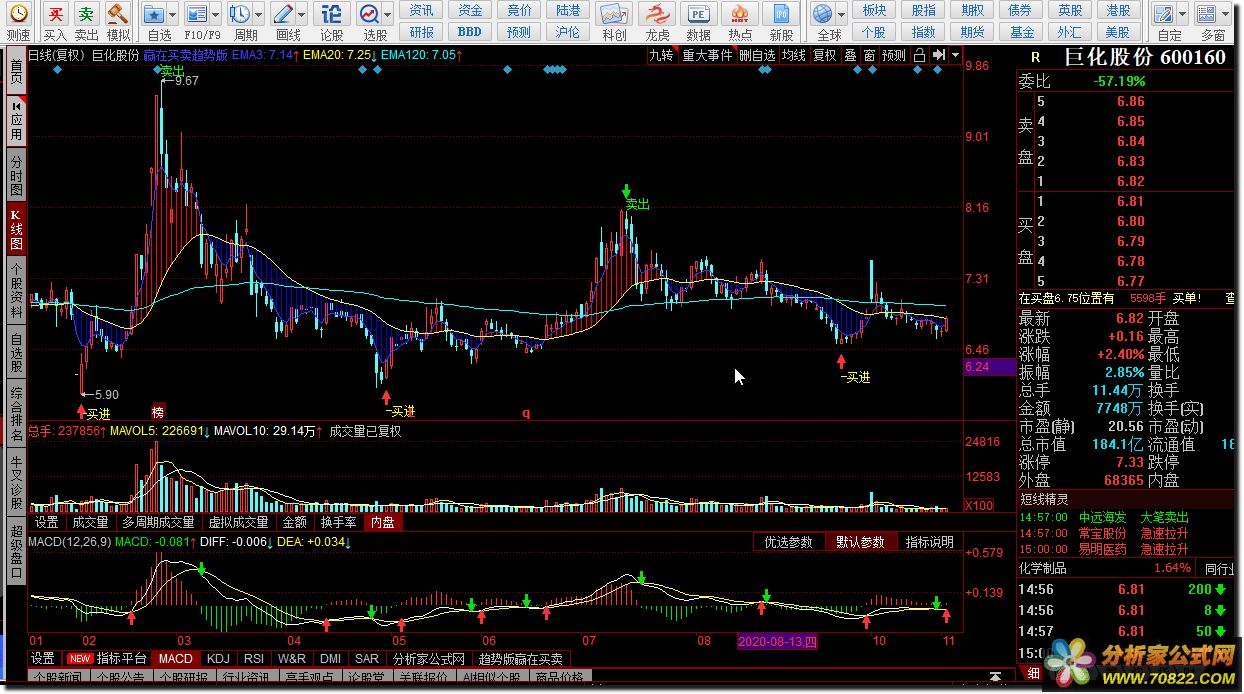Open 模拟 simulated trading gavel icon

118,14
